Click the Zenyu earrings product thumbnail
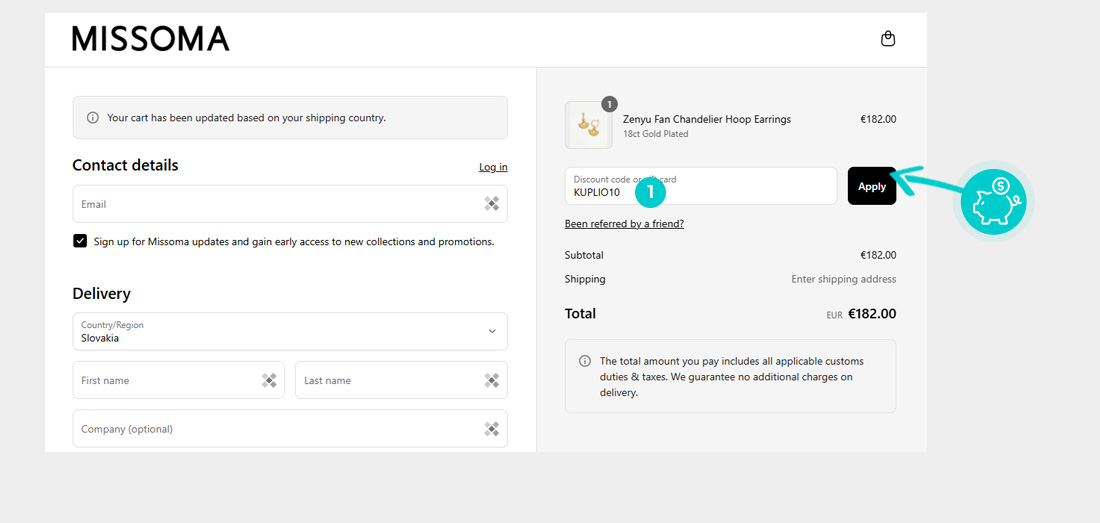This screenshot has height=523, width=1100. 589,125
